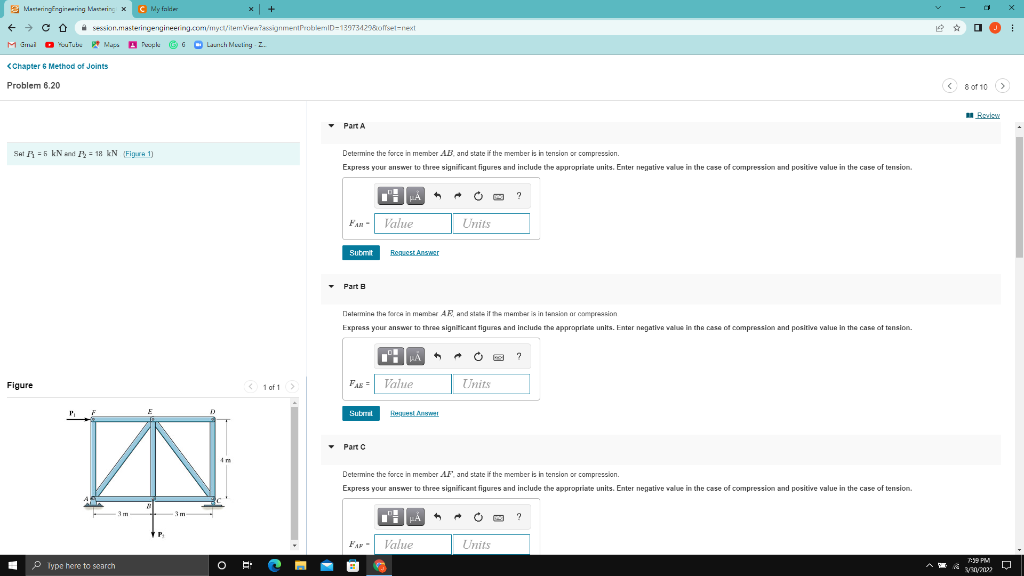
Task: Undo in Part C answer toolbar
Action: coord(438,517)
